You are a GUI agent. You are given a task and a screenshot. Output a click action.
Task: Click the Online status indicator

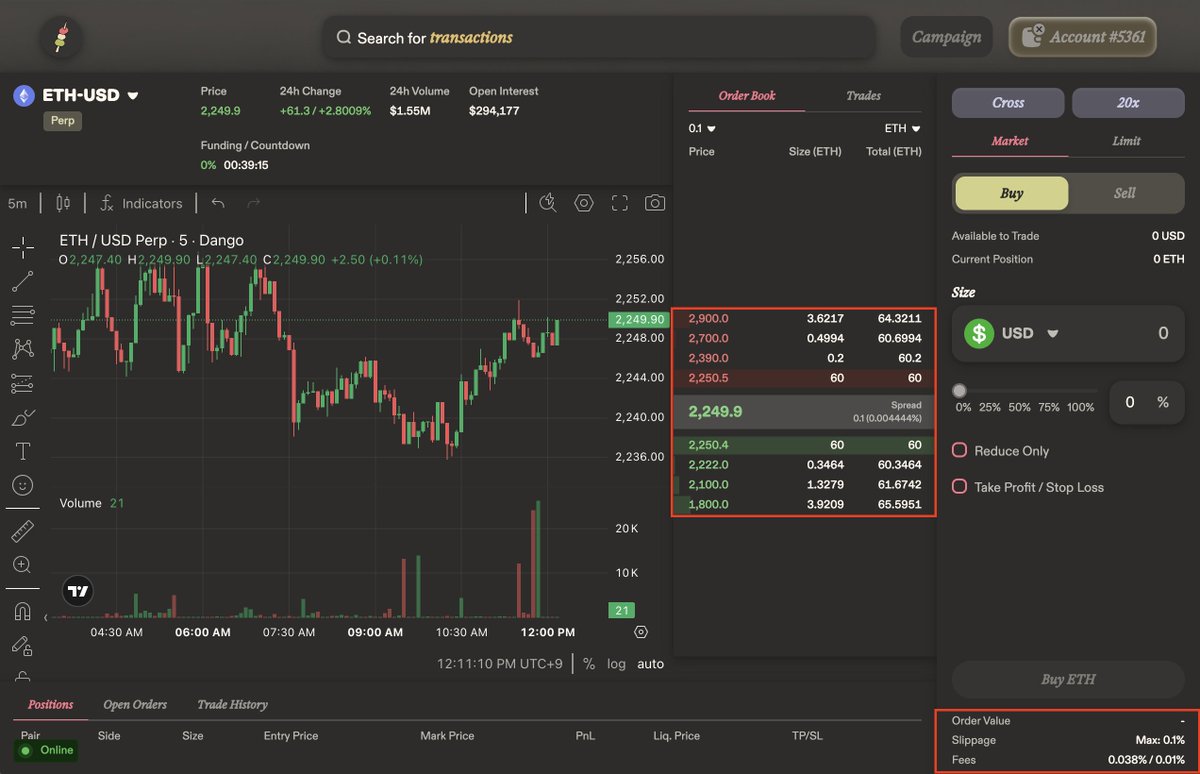(46, 750)
